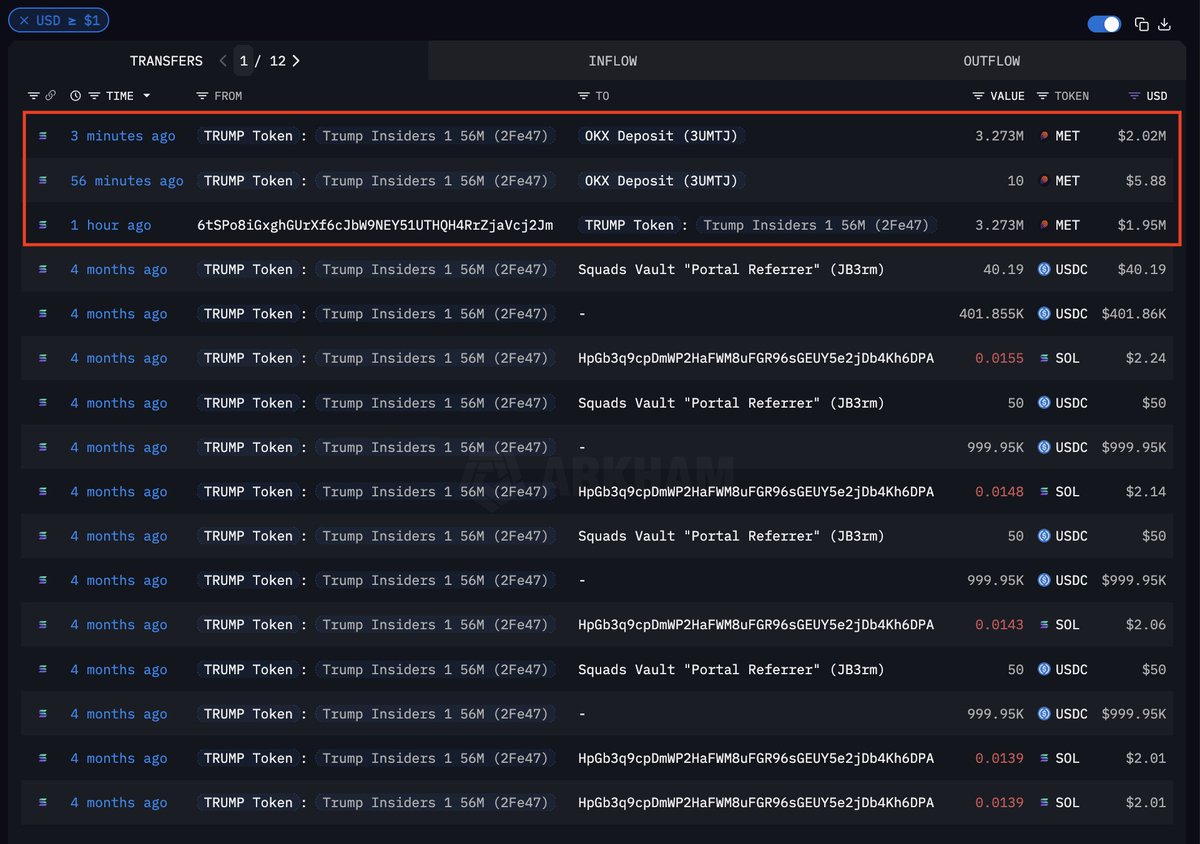Switch to the OUTFLOW tab
This screenshot has height=844, width=1200.
tap(991, 61)
